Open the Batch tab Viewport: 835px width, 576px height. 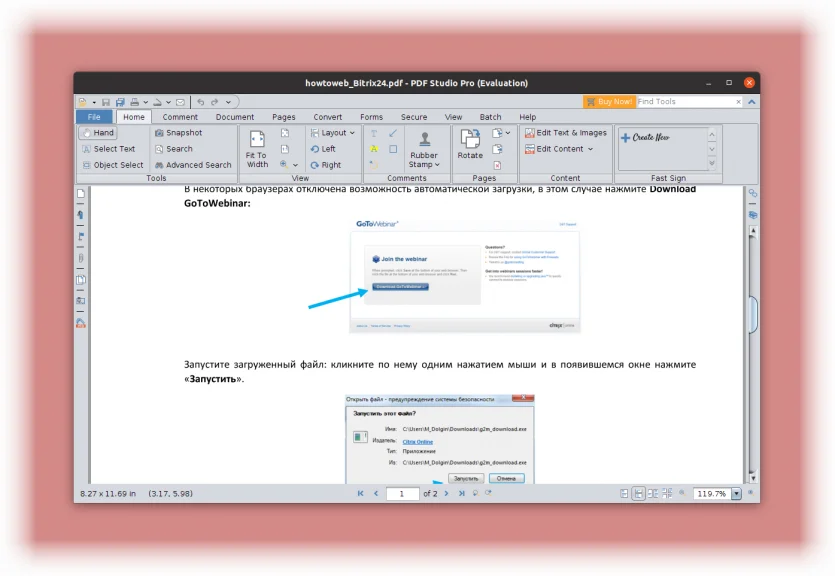pos(490,117)
